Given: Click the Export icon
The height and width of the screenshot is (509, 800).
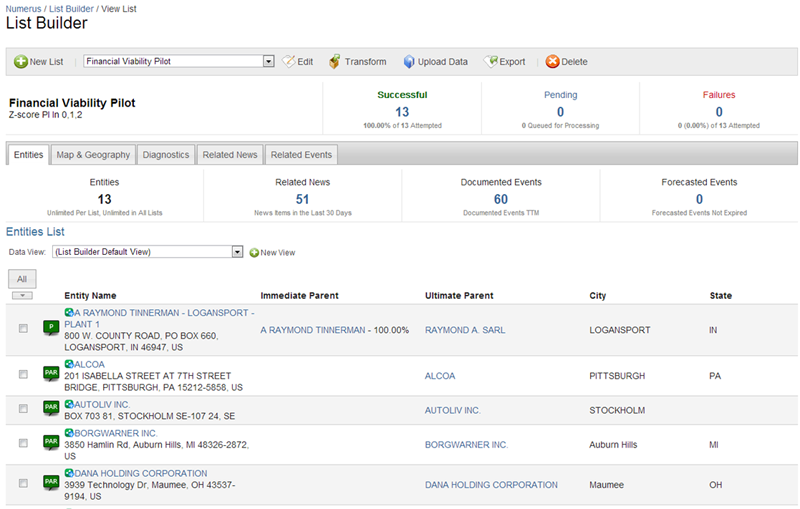Looking at the screenshot, I should tap(491, 62).
